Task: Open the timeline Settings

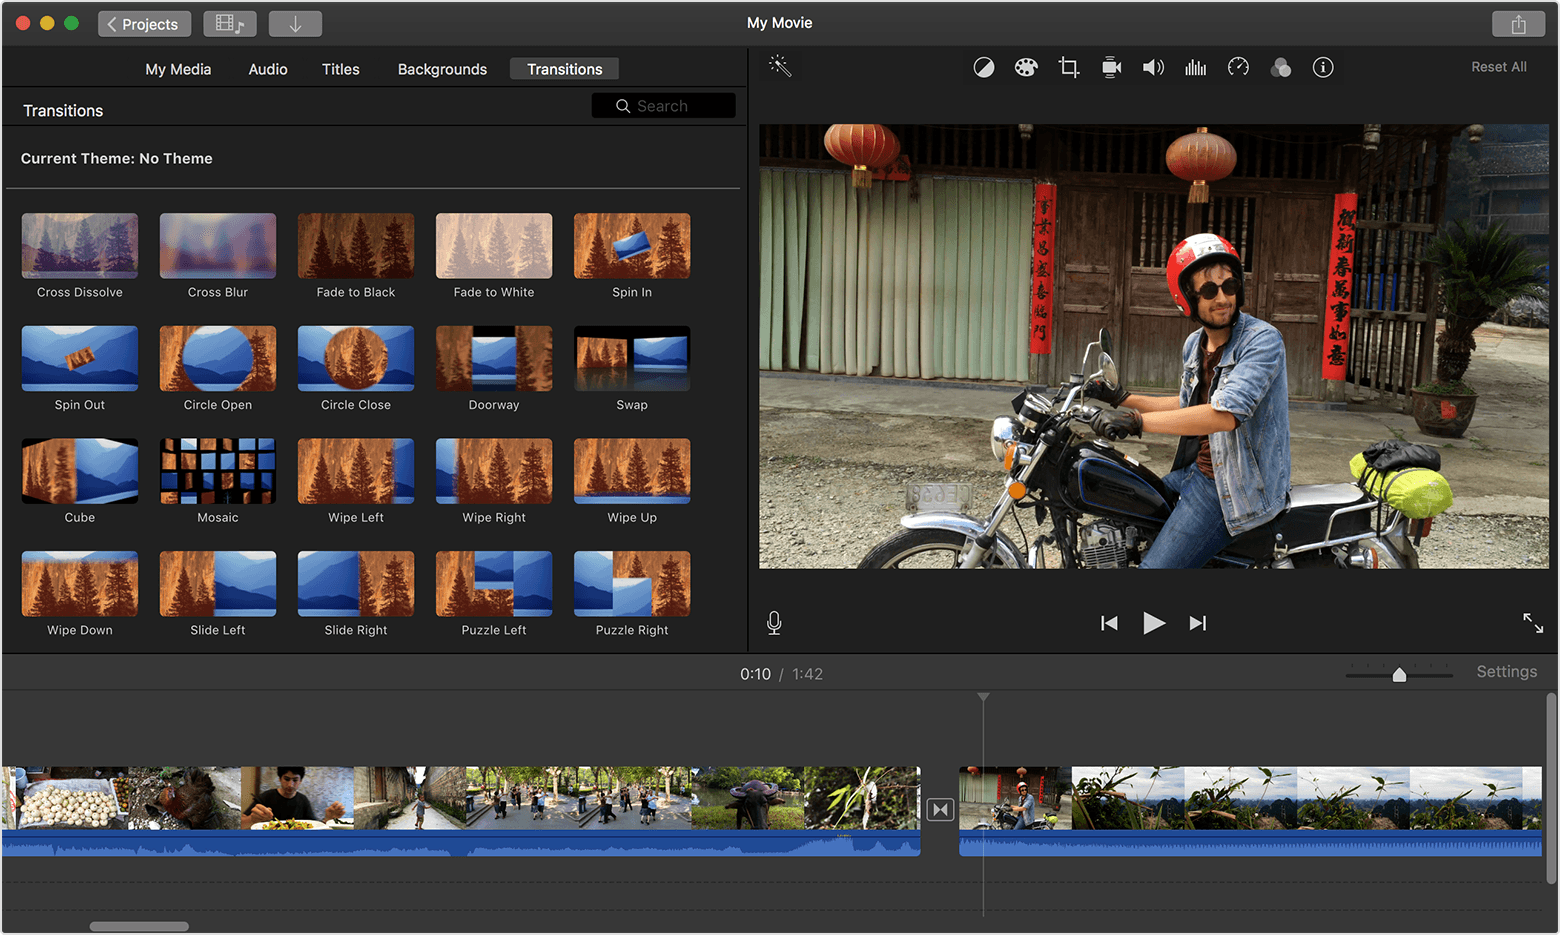Action: [x=1506, y=671]
